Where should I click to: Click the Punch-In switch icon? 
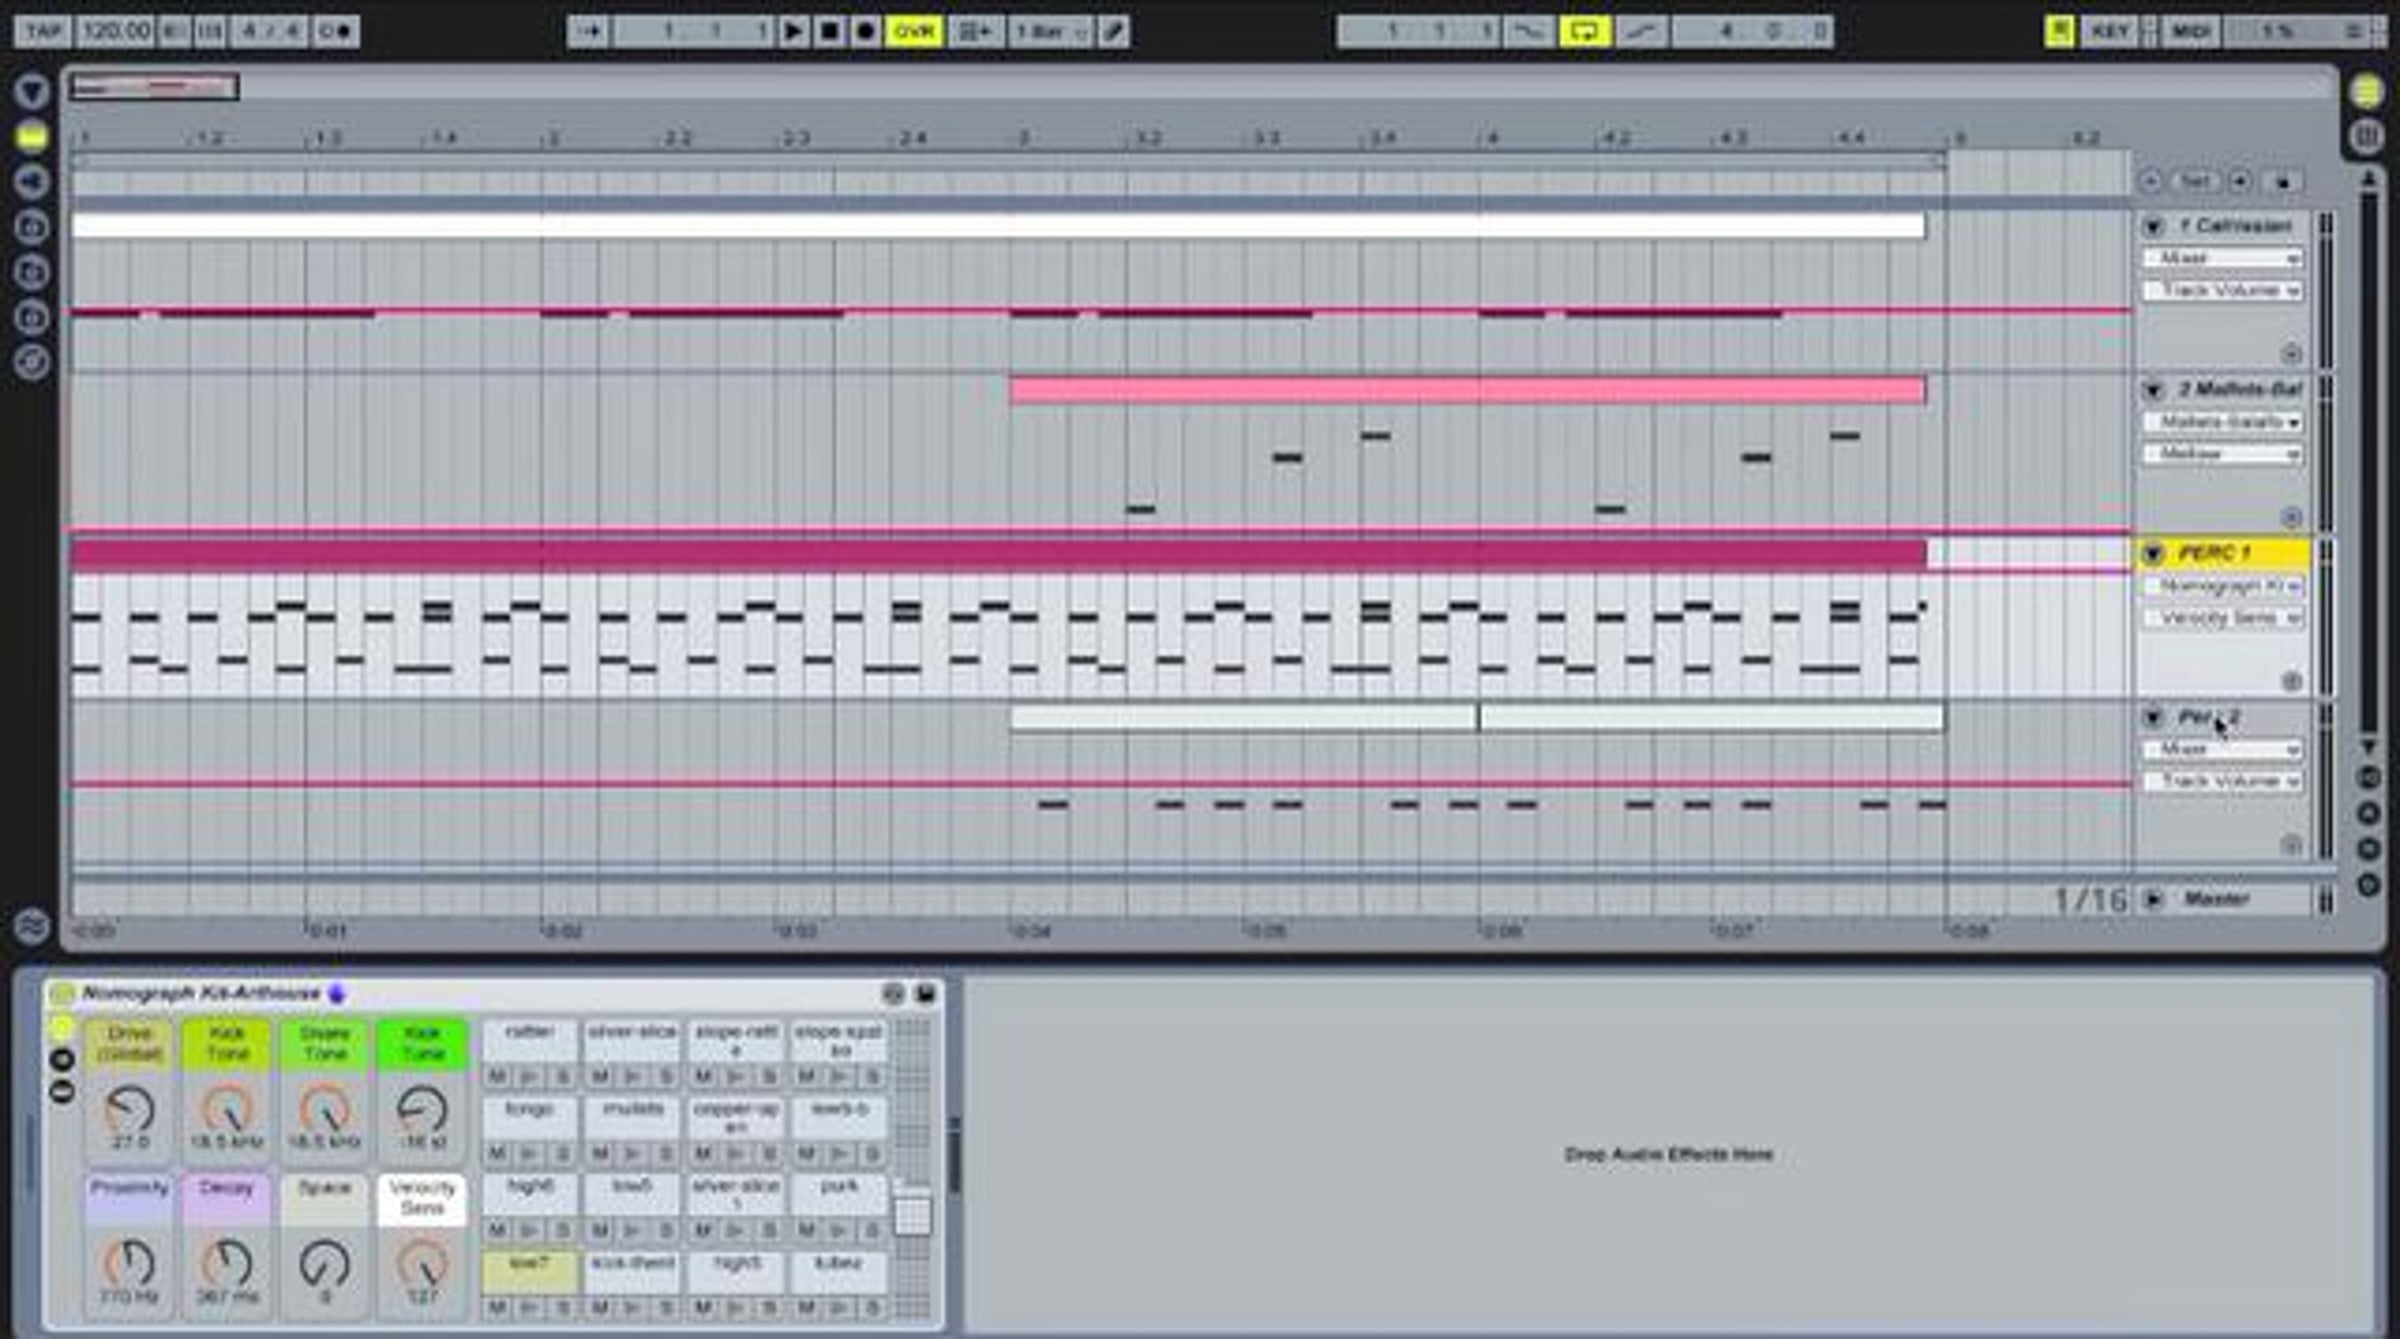point(1528,31)
